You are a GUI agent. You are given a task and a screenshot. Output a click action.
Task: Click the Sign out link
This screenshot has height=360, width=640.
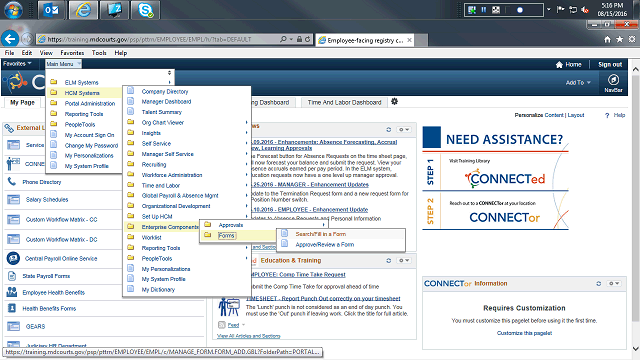coord(610,64)
